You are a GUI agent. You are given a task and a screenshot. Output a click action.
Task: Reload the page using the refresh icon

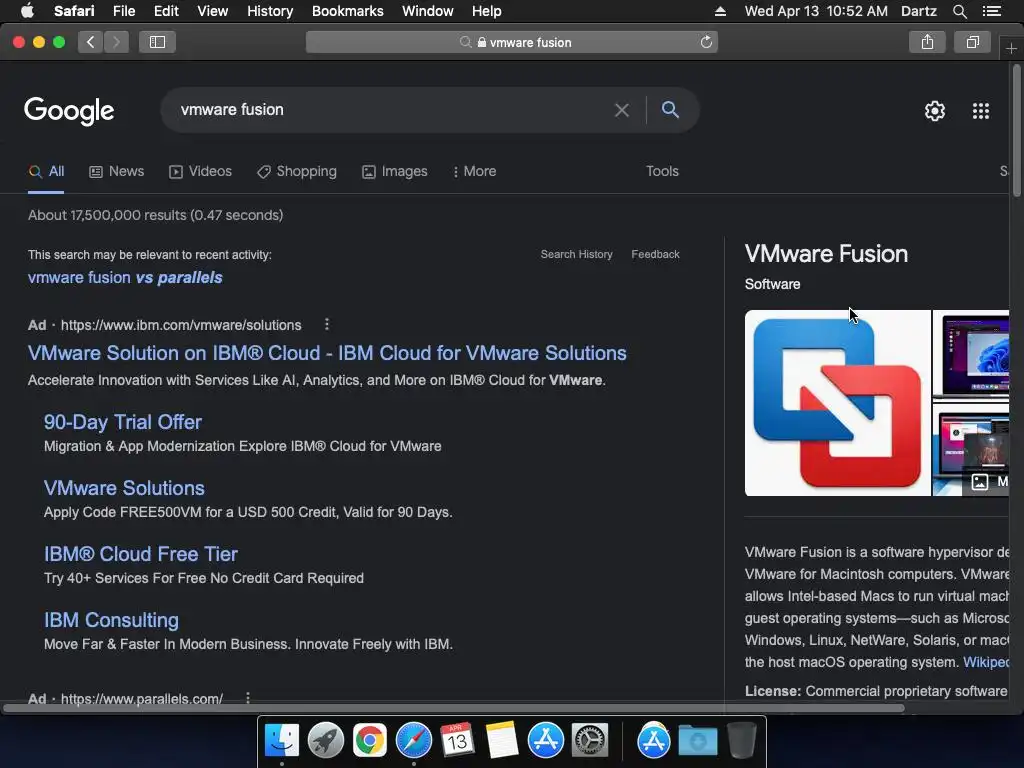(x=706, y=42)
